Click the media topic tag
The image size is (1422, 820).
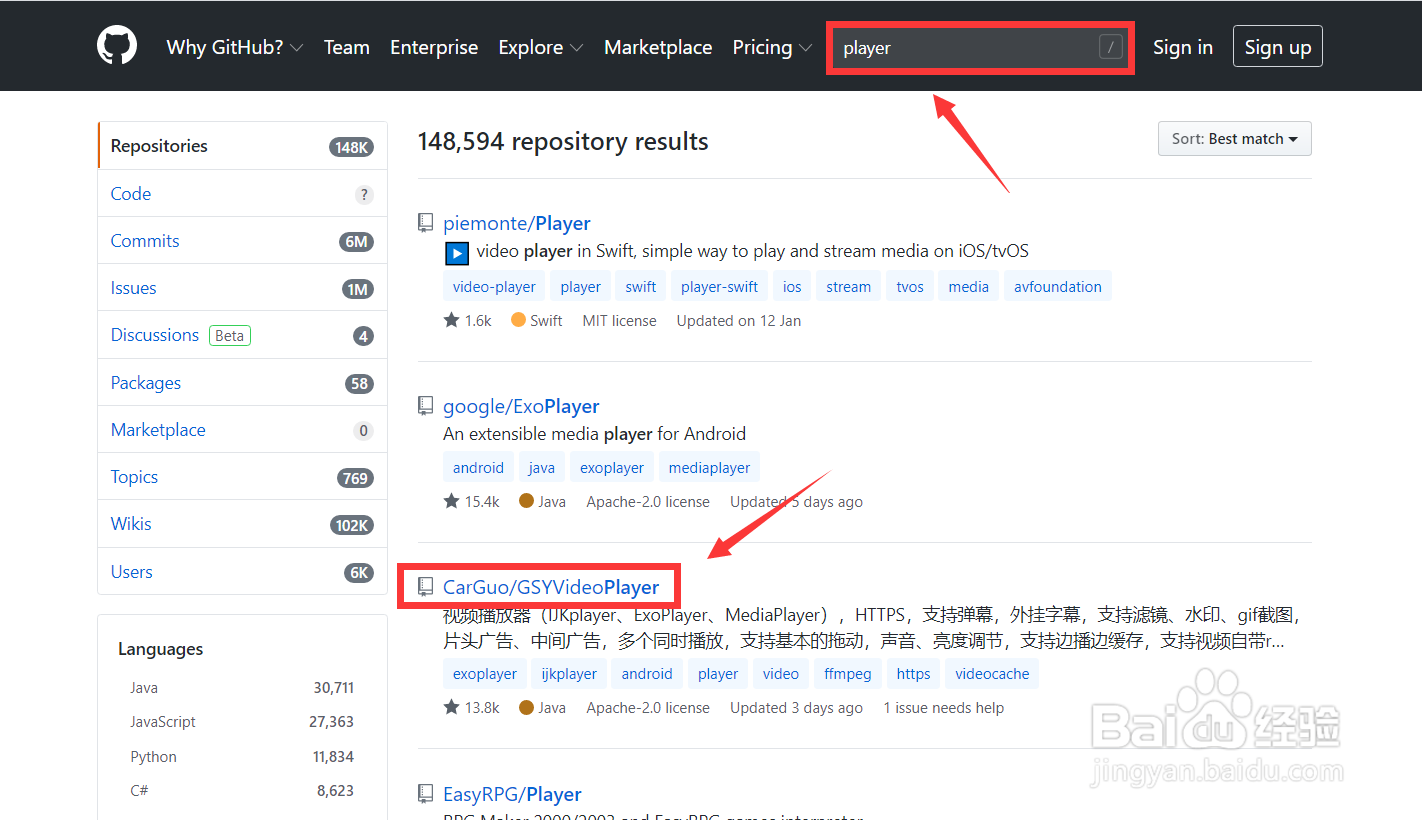tap(969, 287)
